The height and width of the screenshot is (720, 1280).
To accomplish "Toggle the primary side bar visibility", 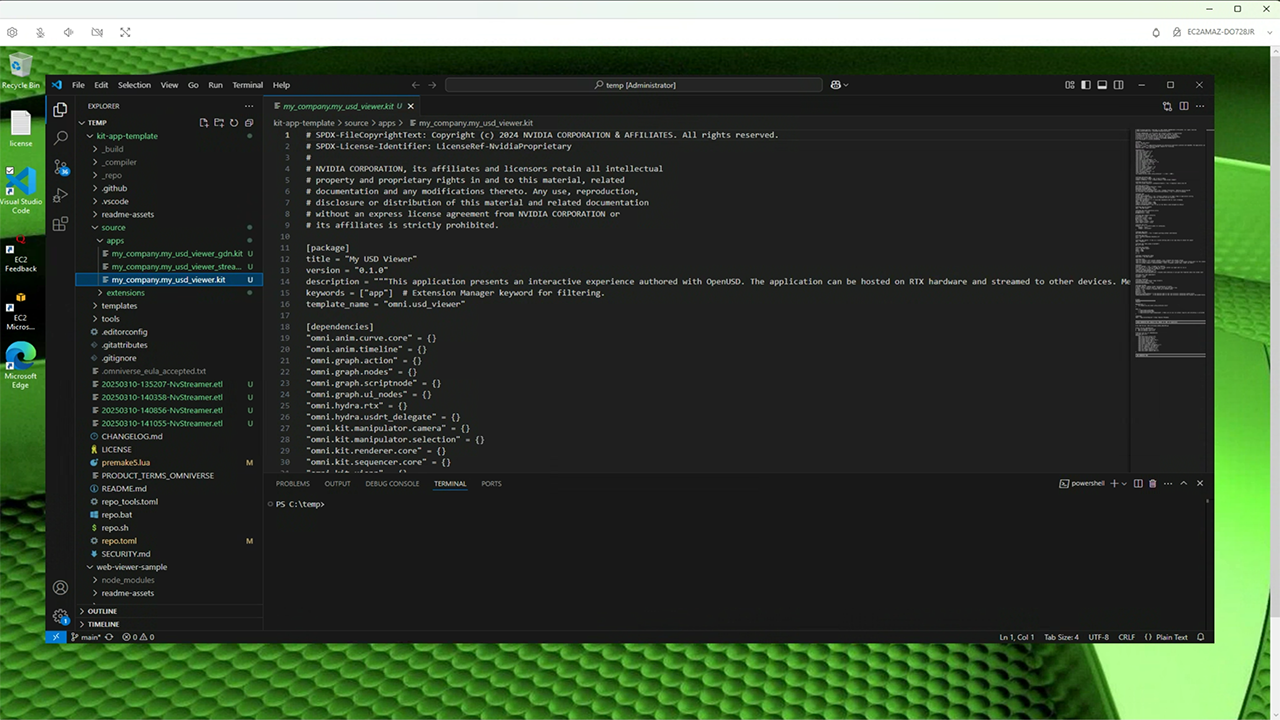I will point(1086,85).
